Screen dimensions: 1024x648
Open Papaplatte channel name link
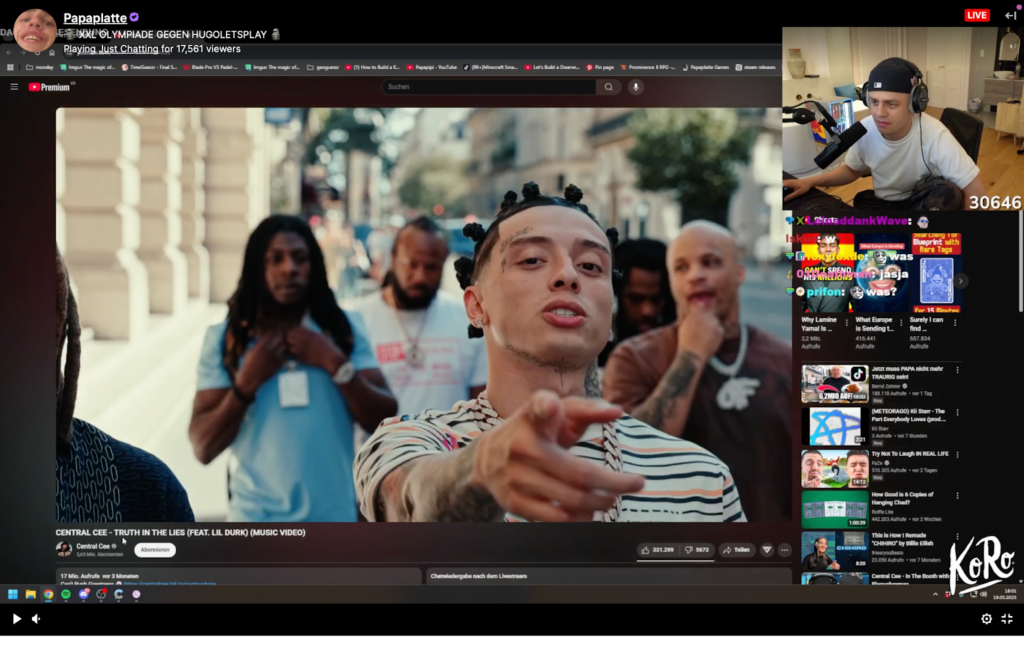coord(95,18)
